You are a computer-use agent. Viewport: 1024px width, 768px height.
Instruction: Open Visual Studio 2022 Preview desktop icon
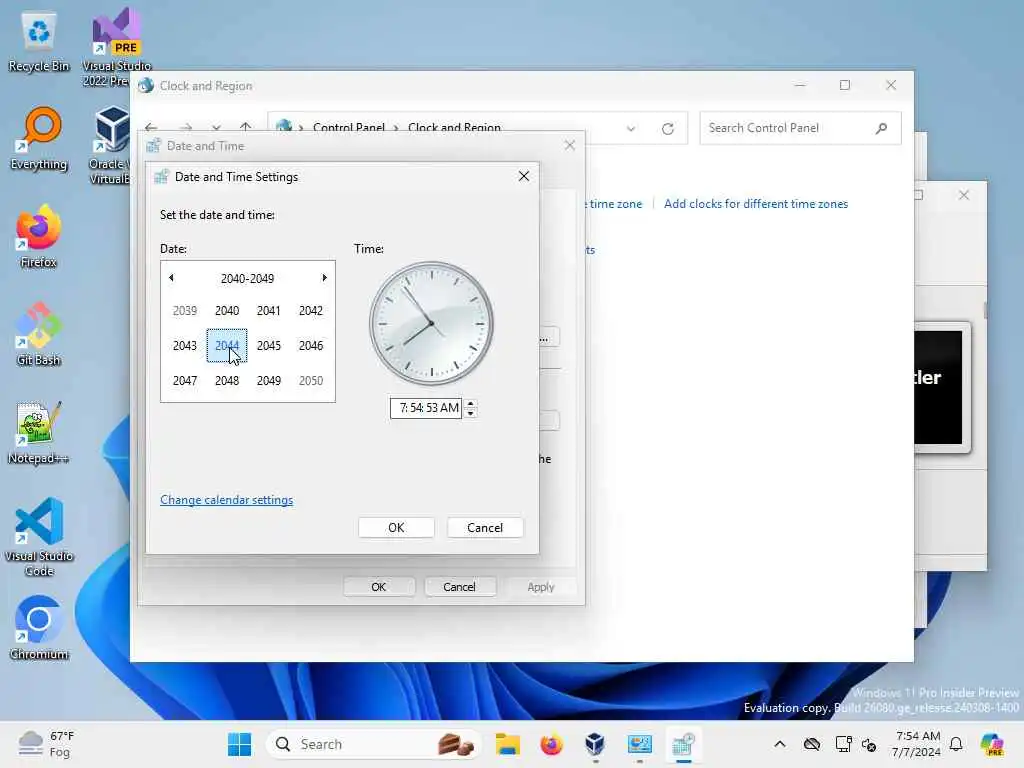(116, 46)
